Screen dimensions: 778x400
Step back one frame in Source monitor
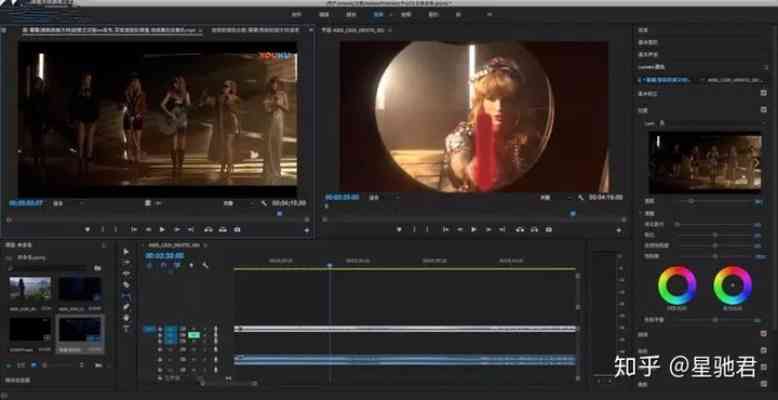point(148,229)
